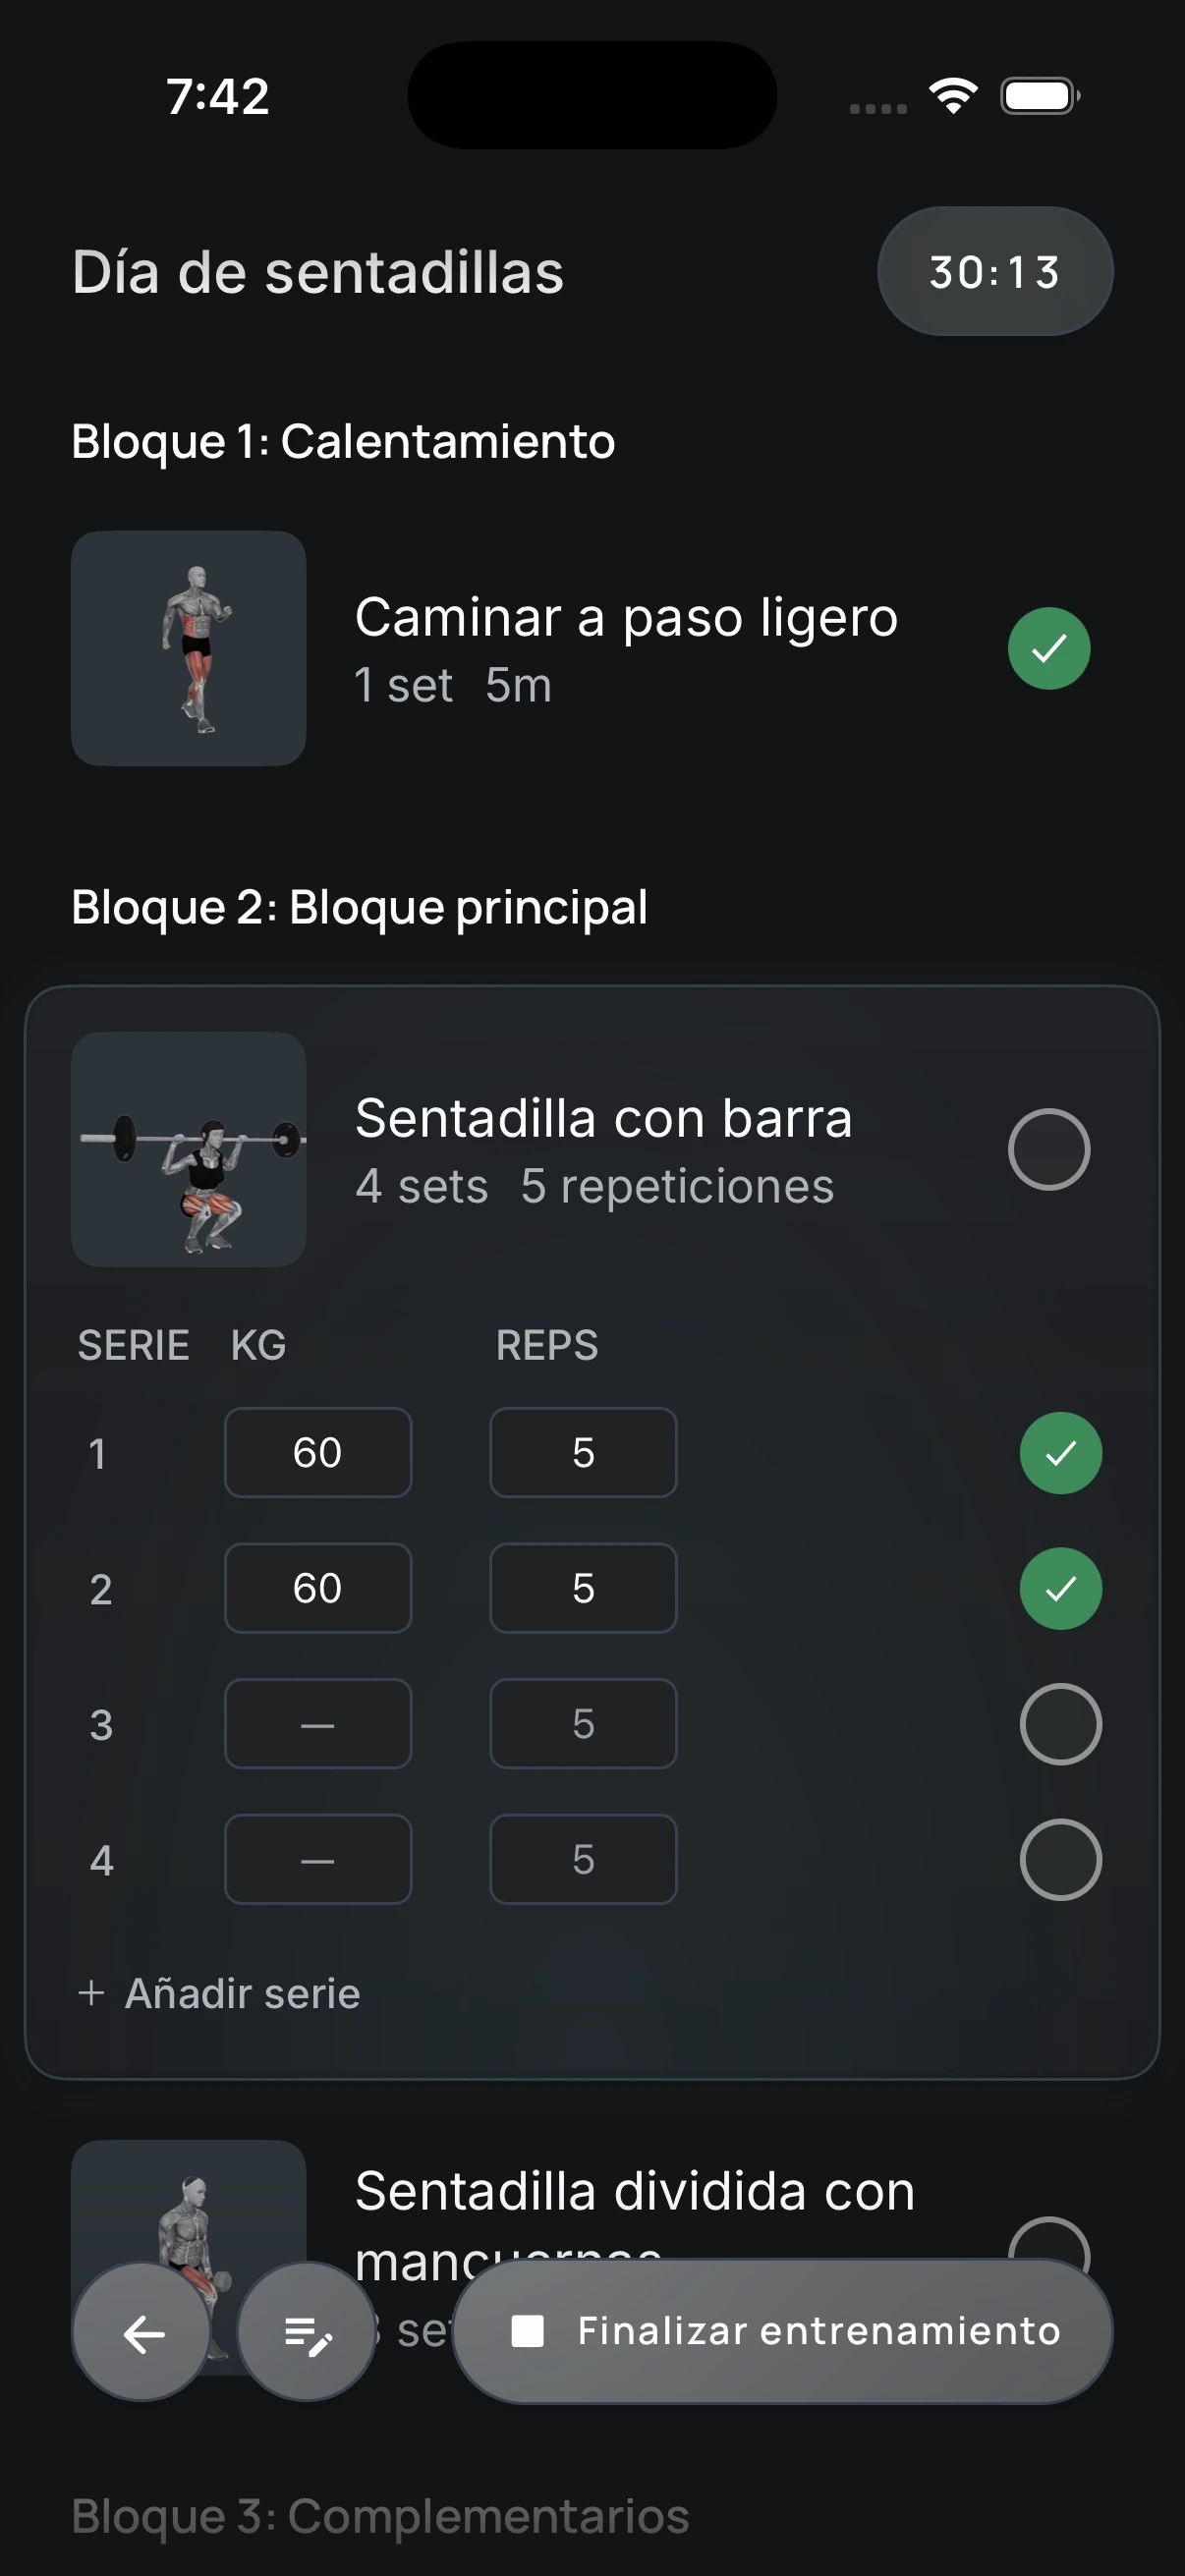Edit the REPS field for set 2

[x=583, y=1588]
